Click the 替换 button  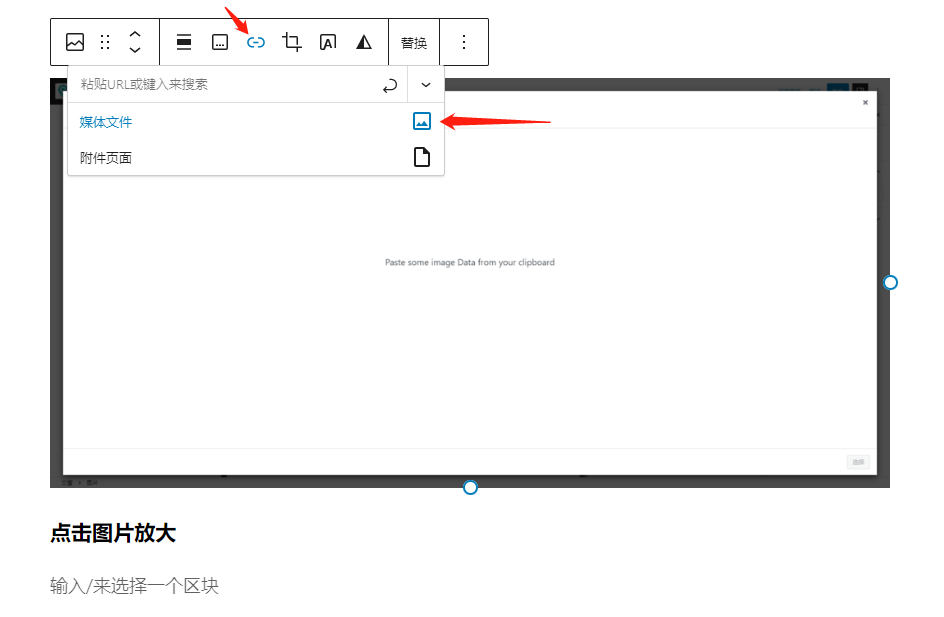[x=414, y=42]
